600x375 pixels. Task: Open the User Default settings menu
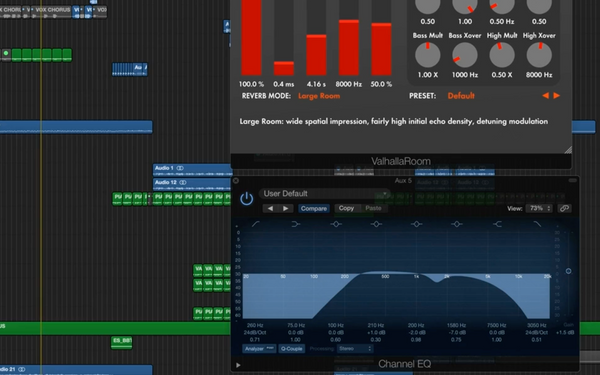point(324,194)
